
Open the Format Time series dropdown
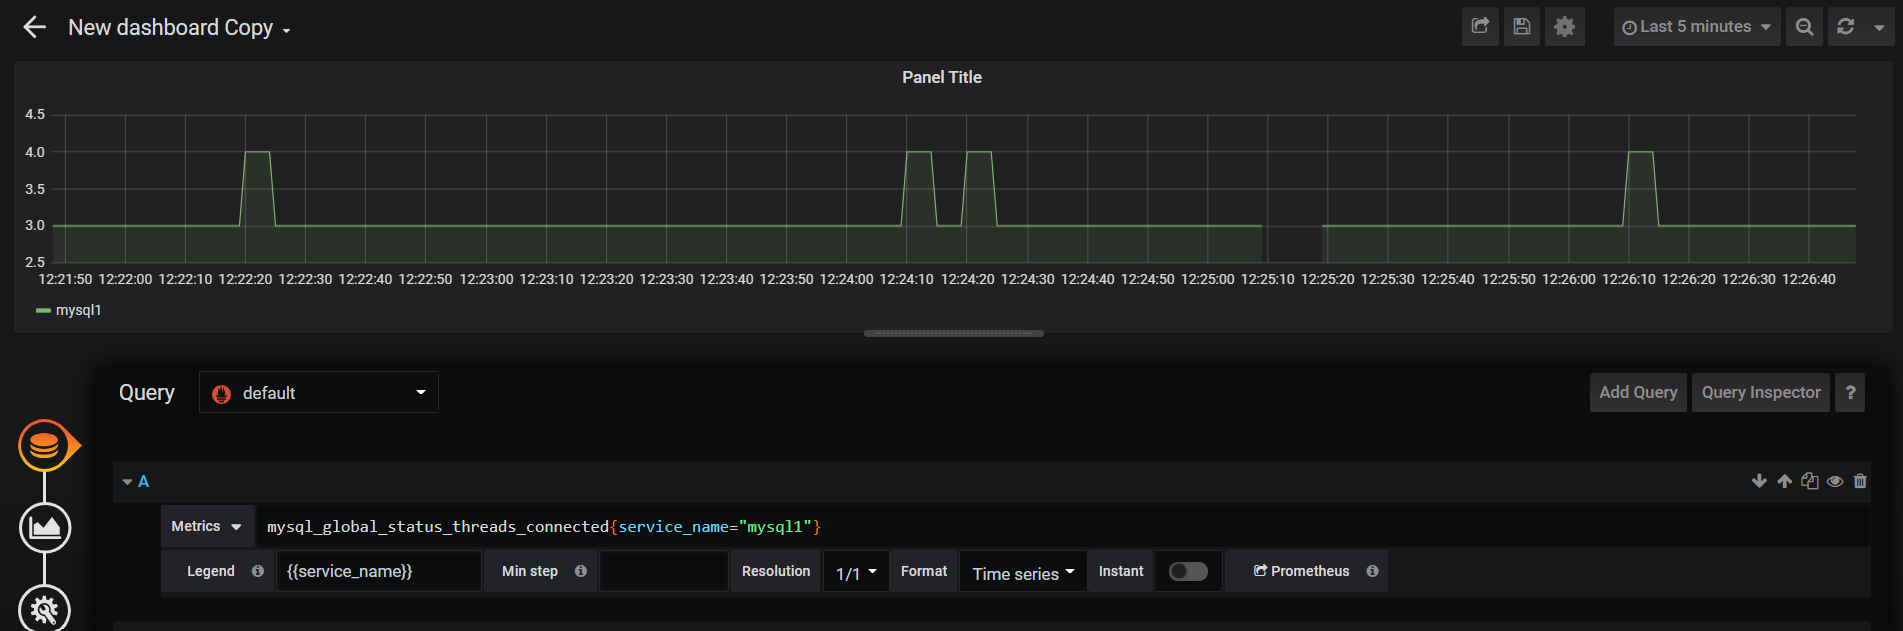[1022, 572]
